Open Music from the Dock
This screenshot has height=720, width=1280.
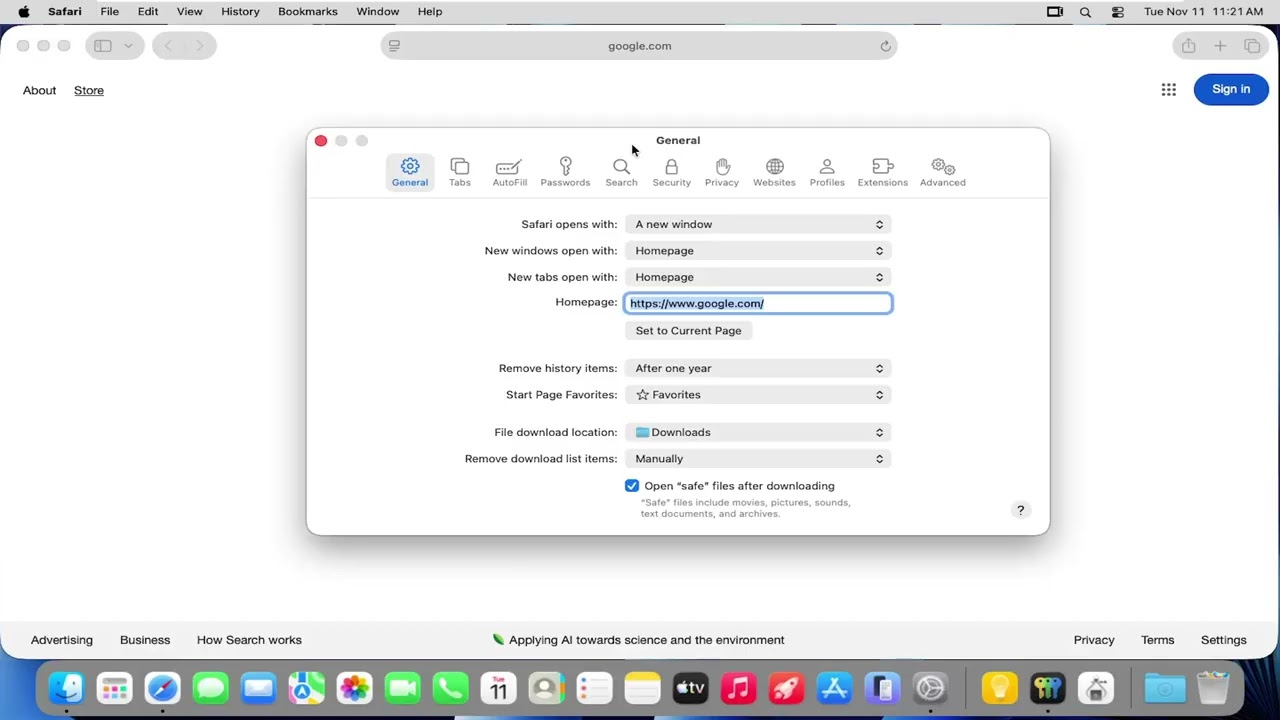[x=738, y=688]
